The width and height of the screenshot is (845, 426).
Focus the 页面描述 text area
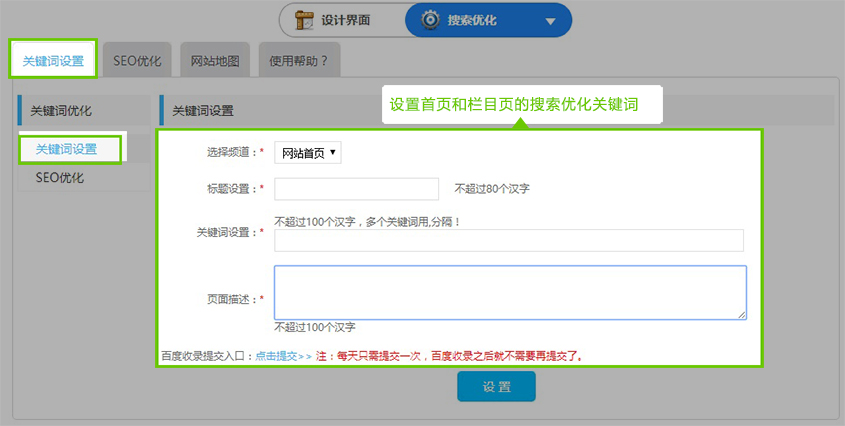[x=509, y=292]
